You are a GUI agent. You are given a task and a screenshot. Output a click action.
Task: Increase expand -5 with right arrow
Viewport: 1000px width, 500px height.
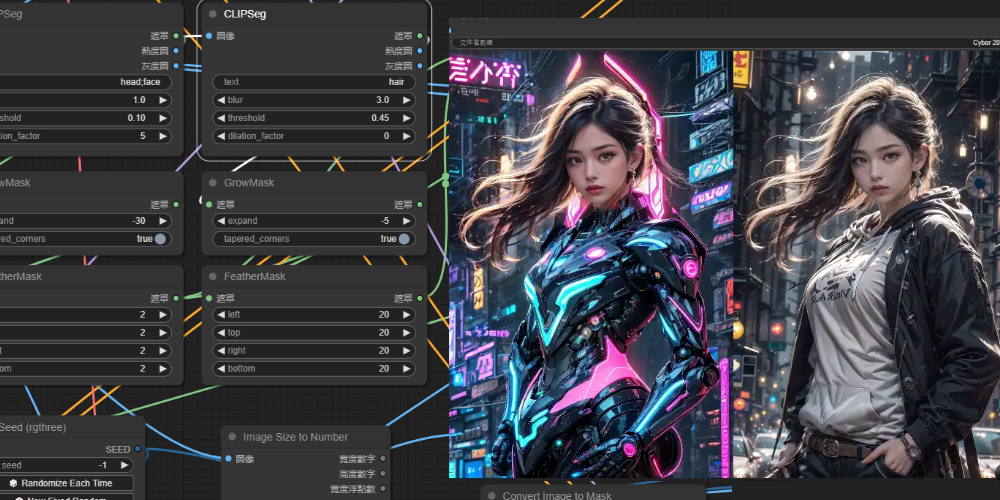(406, 221)
